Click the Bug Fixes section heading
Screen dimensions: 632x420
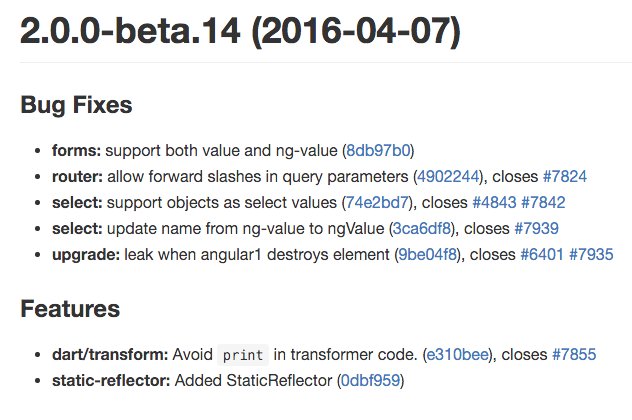pos(76,105)
